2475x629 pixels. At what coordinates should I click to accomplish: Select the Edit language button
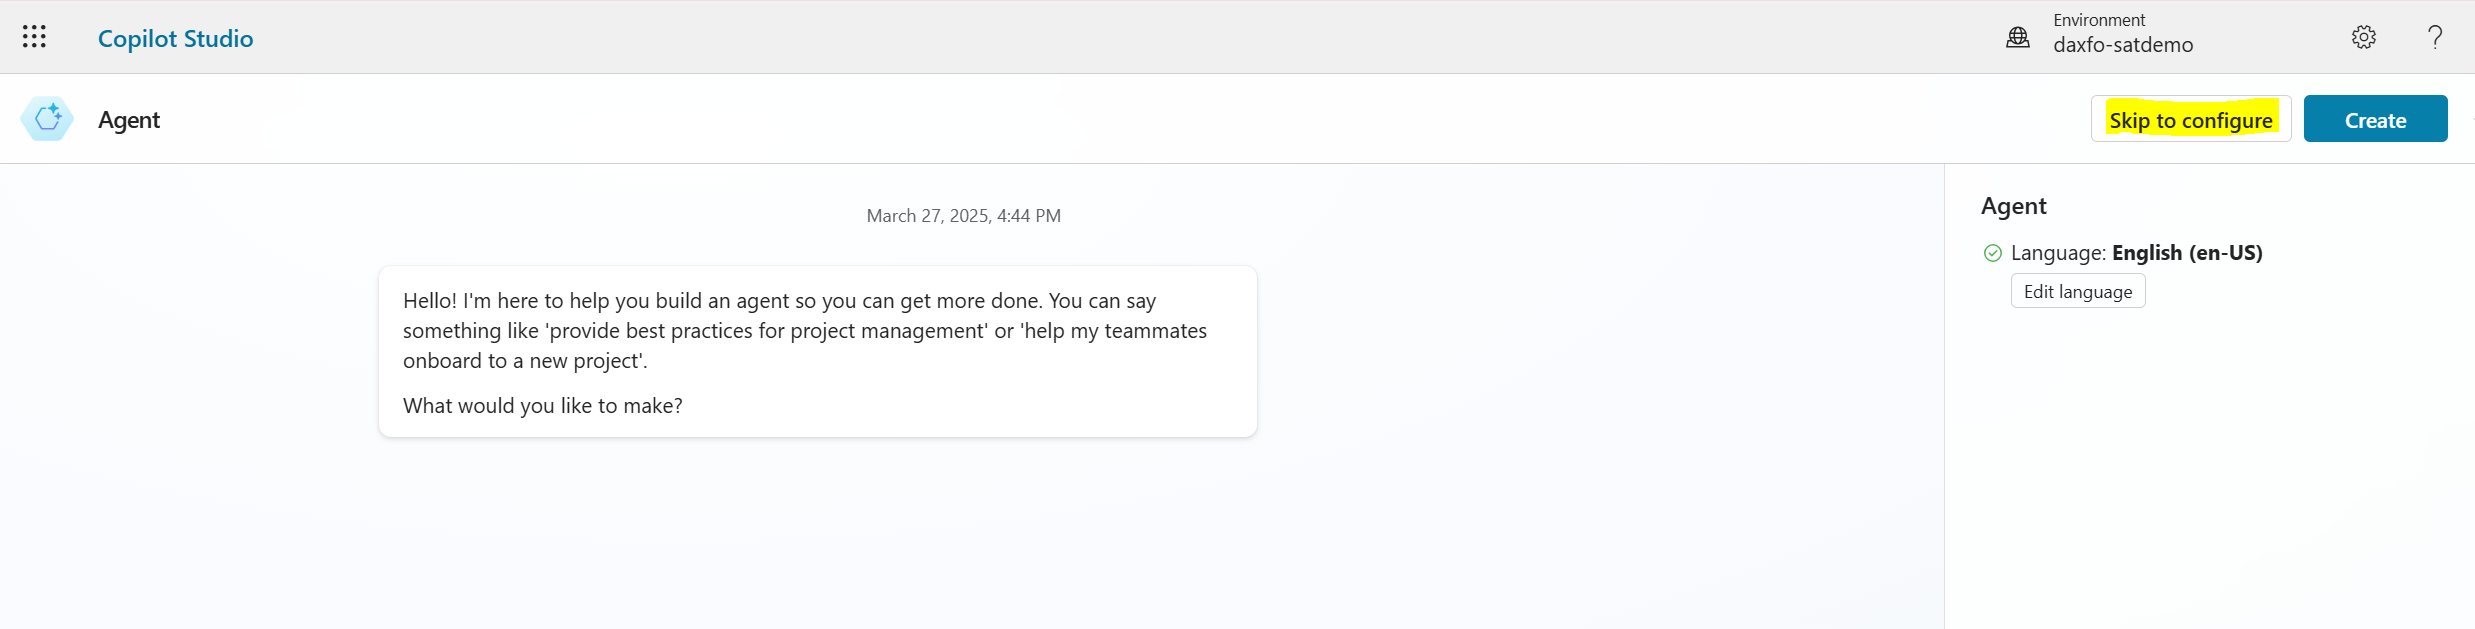click(2077, 291)
